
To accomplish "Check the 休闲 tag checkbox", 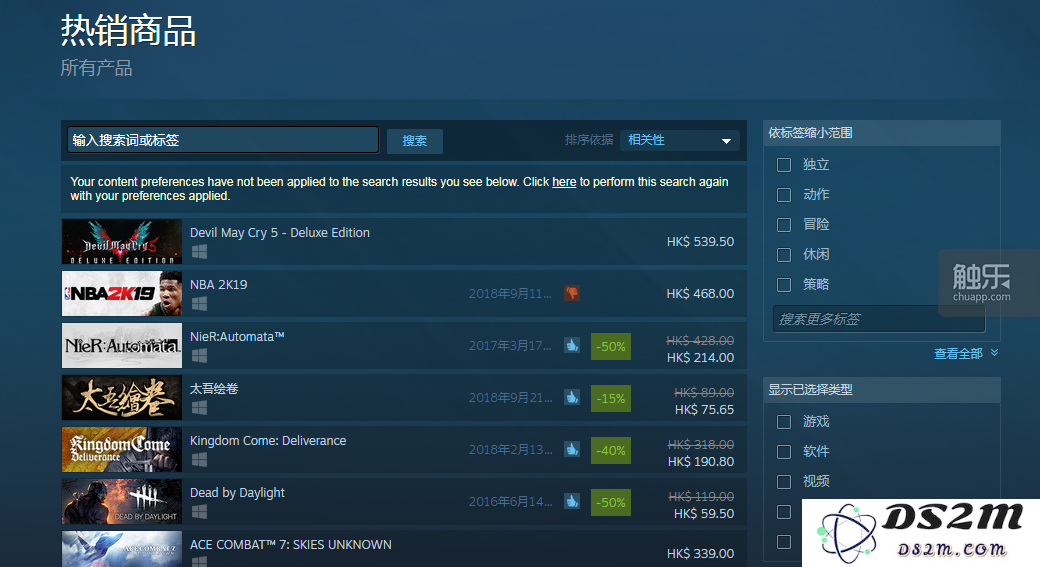I will [784, 255].
